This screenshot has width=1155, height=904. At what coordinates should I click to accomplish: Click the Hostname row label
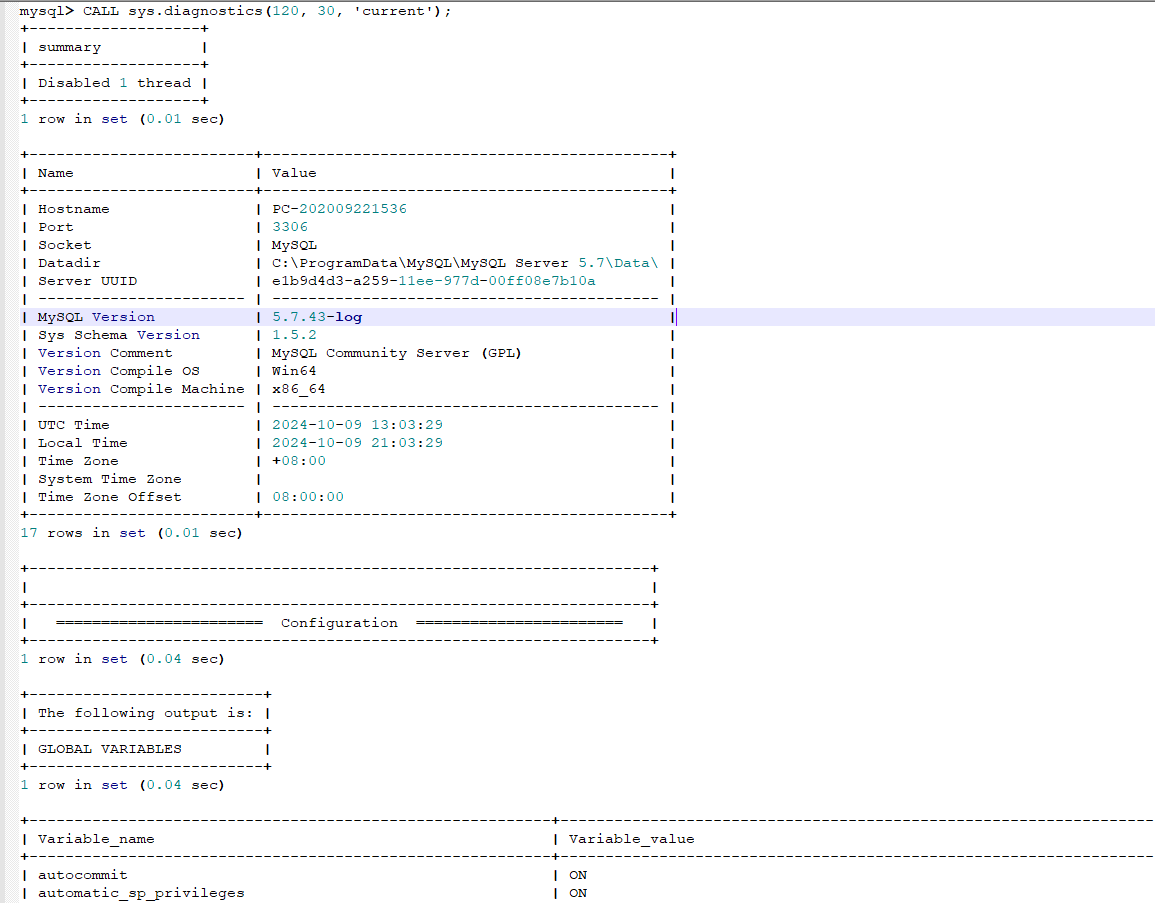(x=74, y=209)
